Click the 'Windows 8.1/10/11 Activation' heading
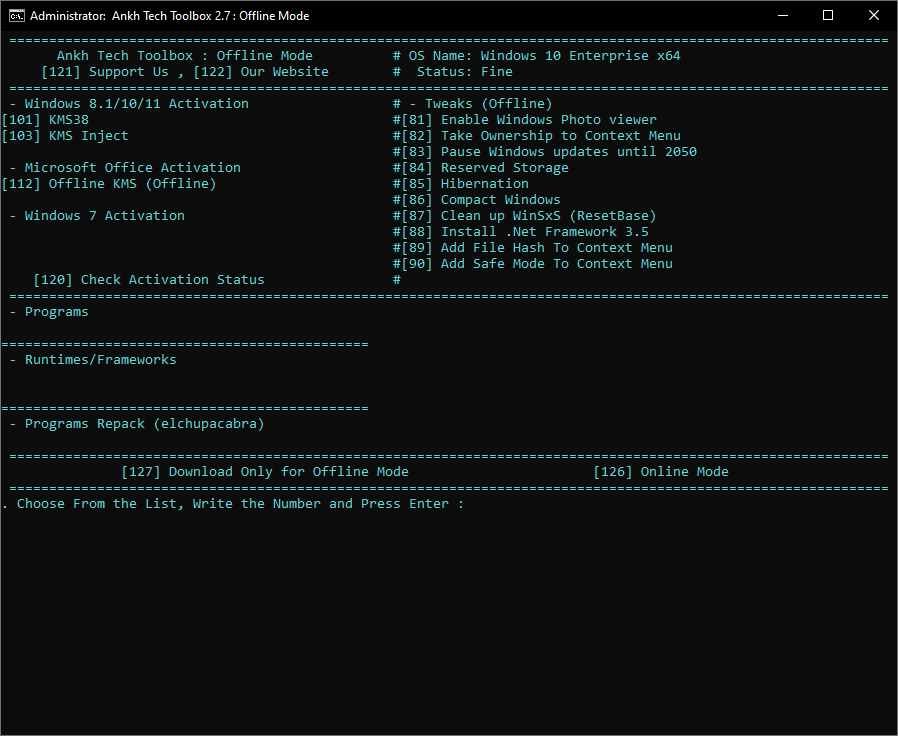This screenshot has height=736, width=898. click(136, 104)
